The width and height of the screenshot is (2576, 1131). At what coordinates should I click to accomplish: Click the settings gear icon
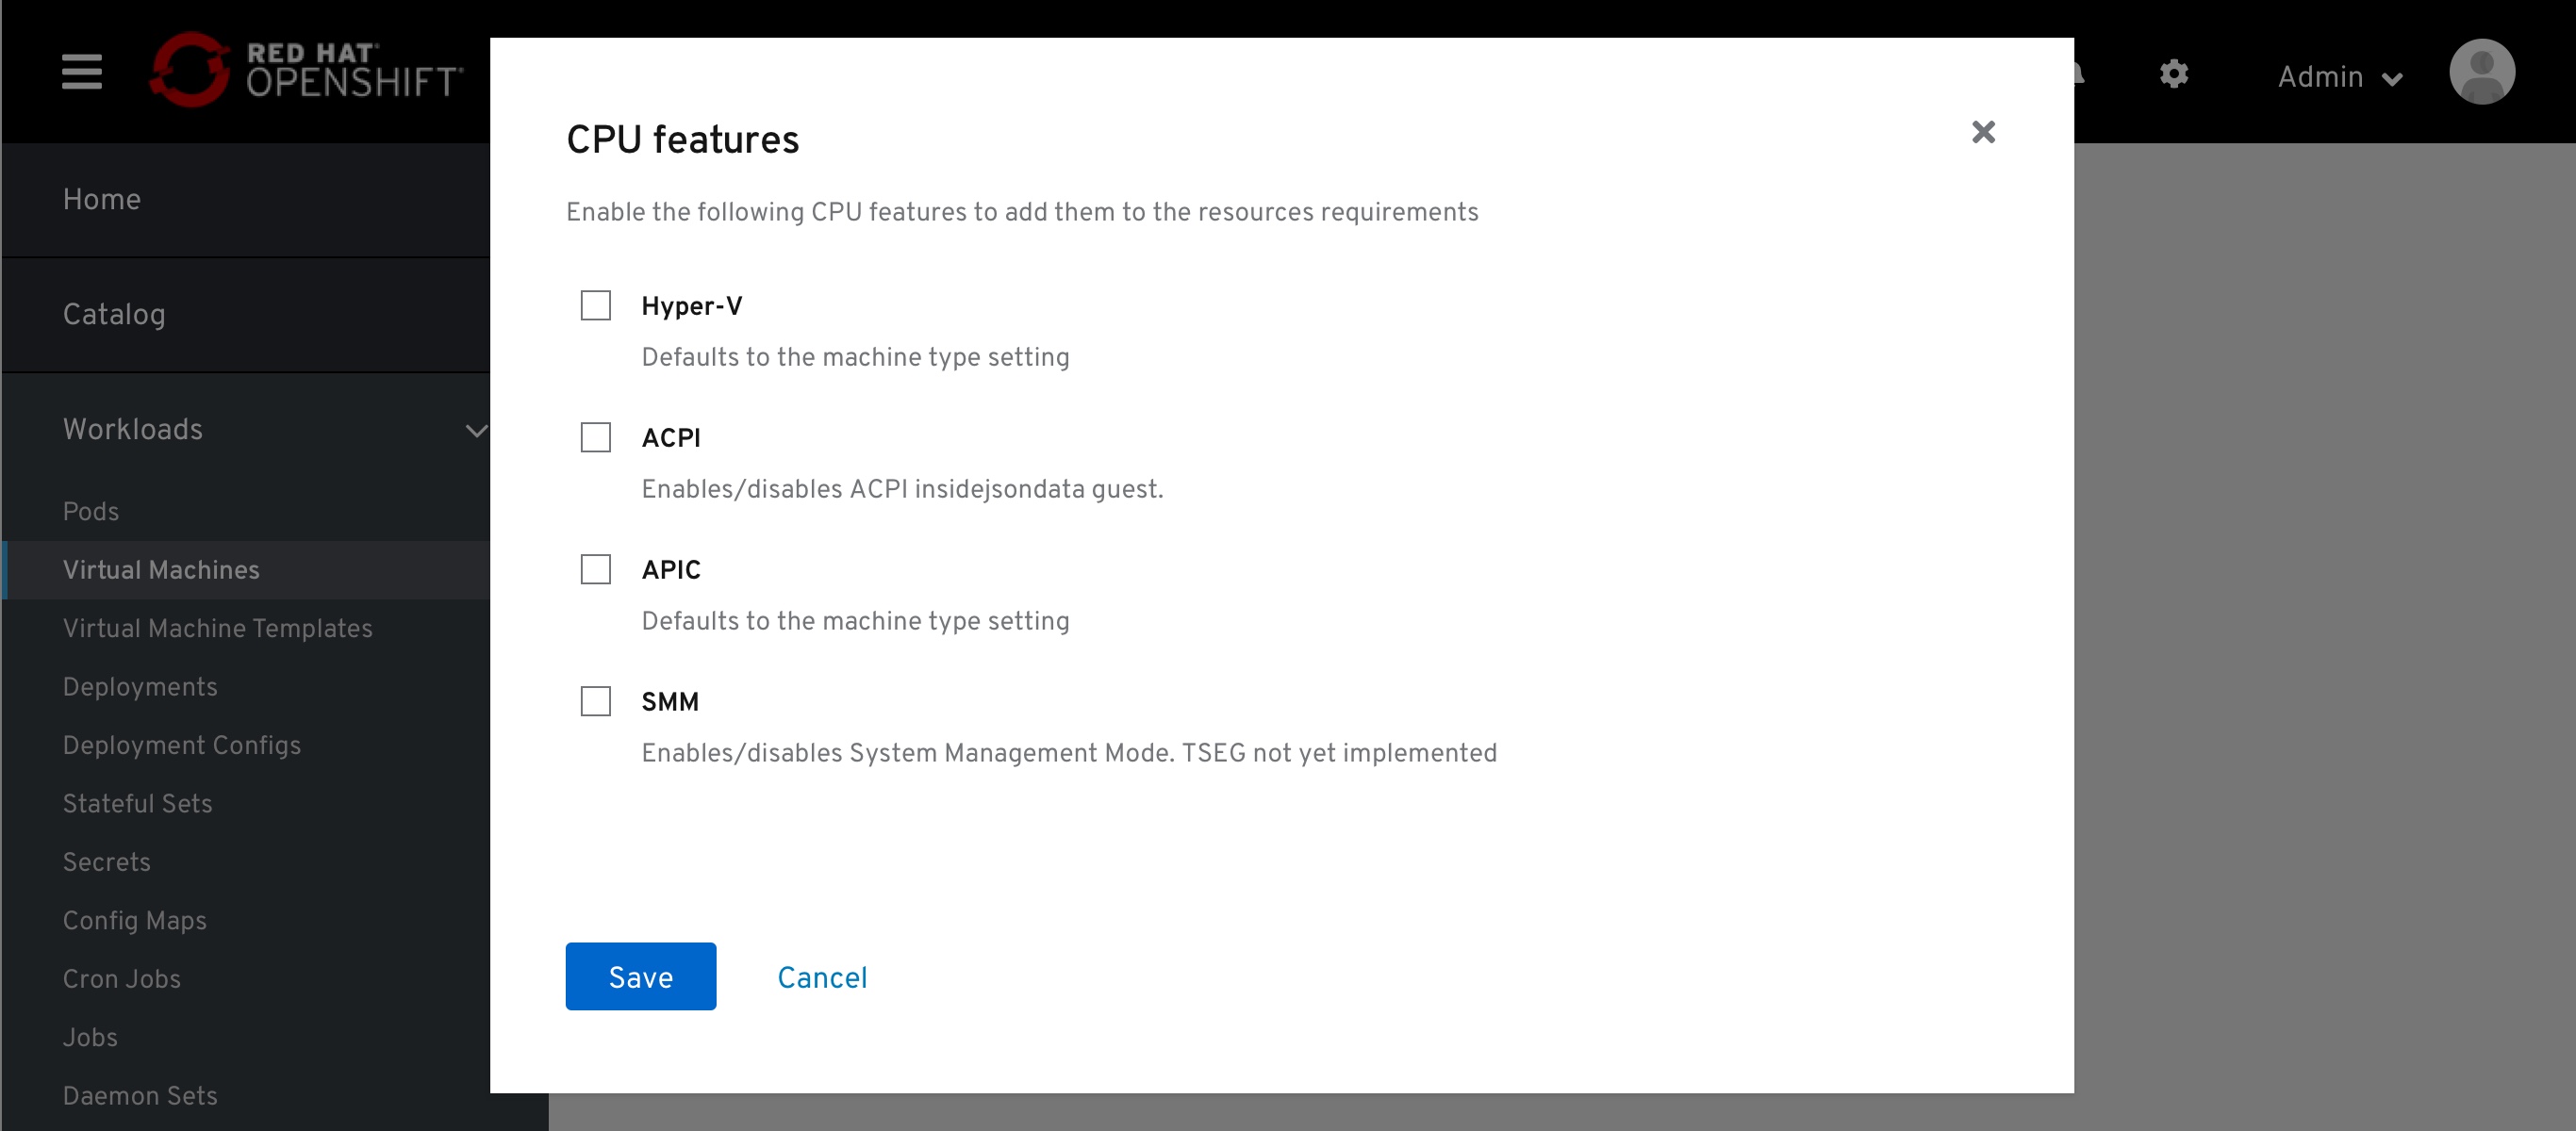(x=2175, y=75)
